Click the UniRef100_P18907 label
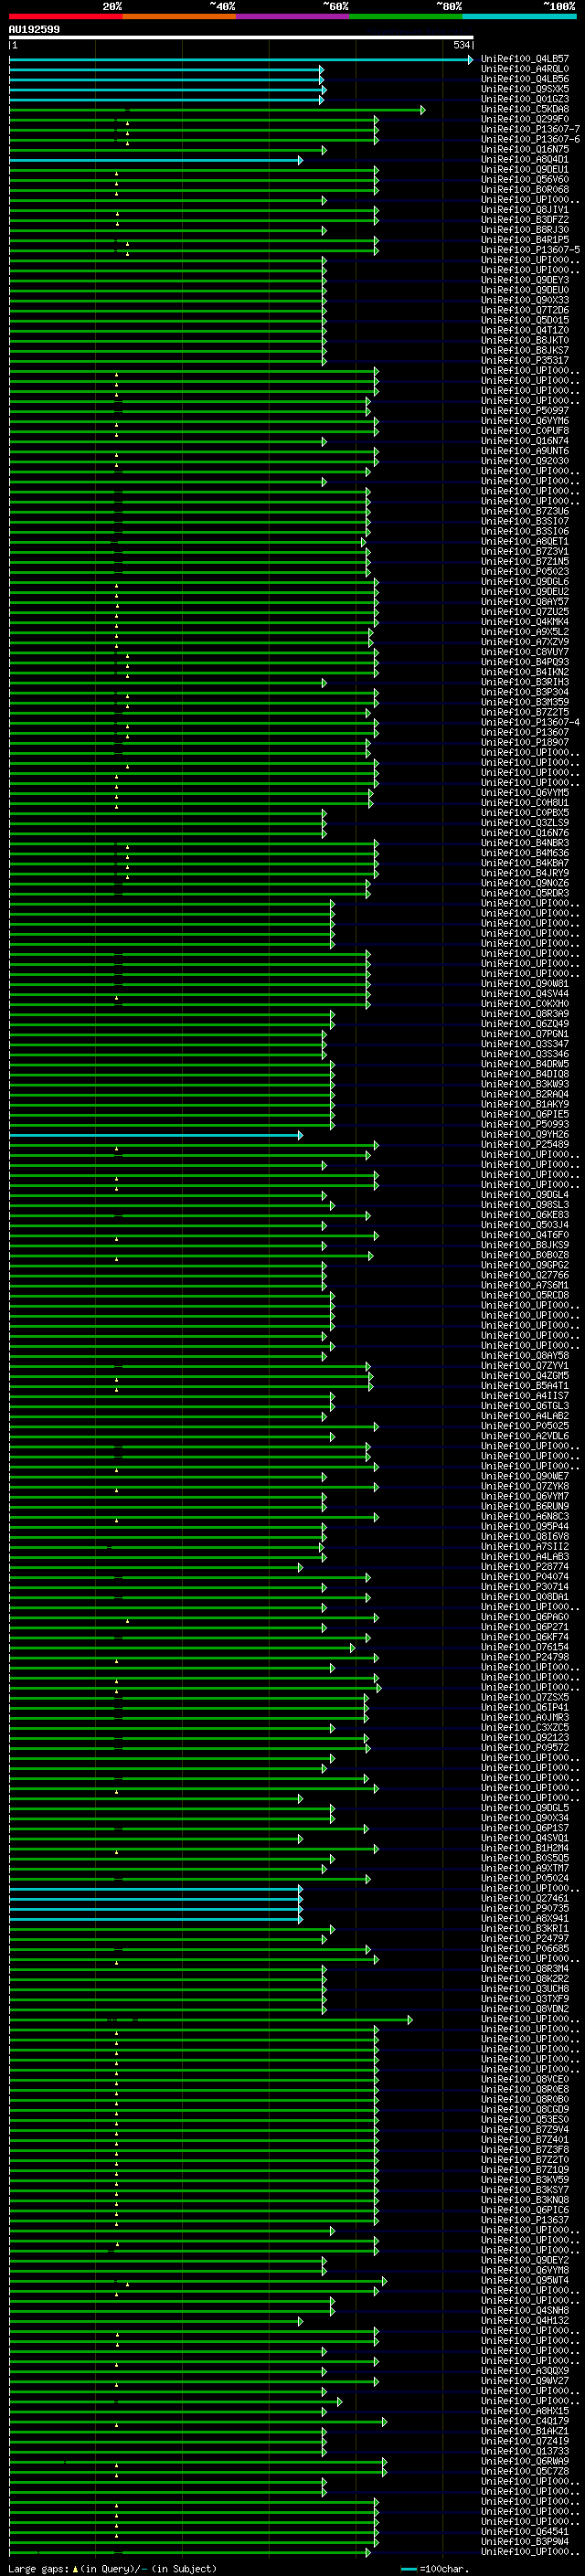The image size is (585, 2576). tap(525, 743)
